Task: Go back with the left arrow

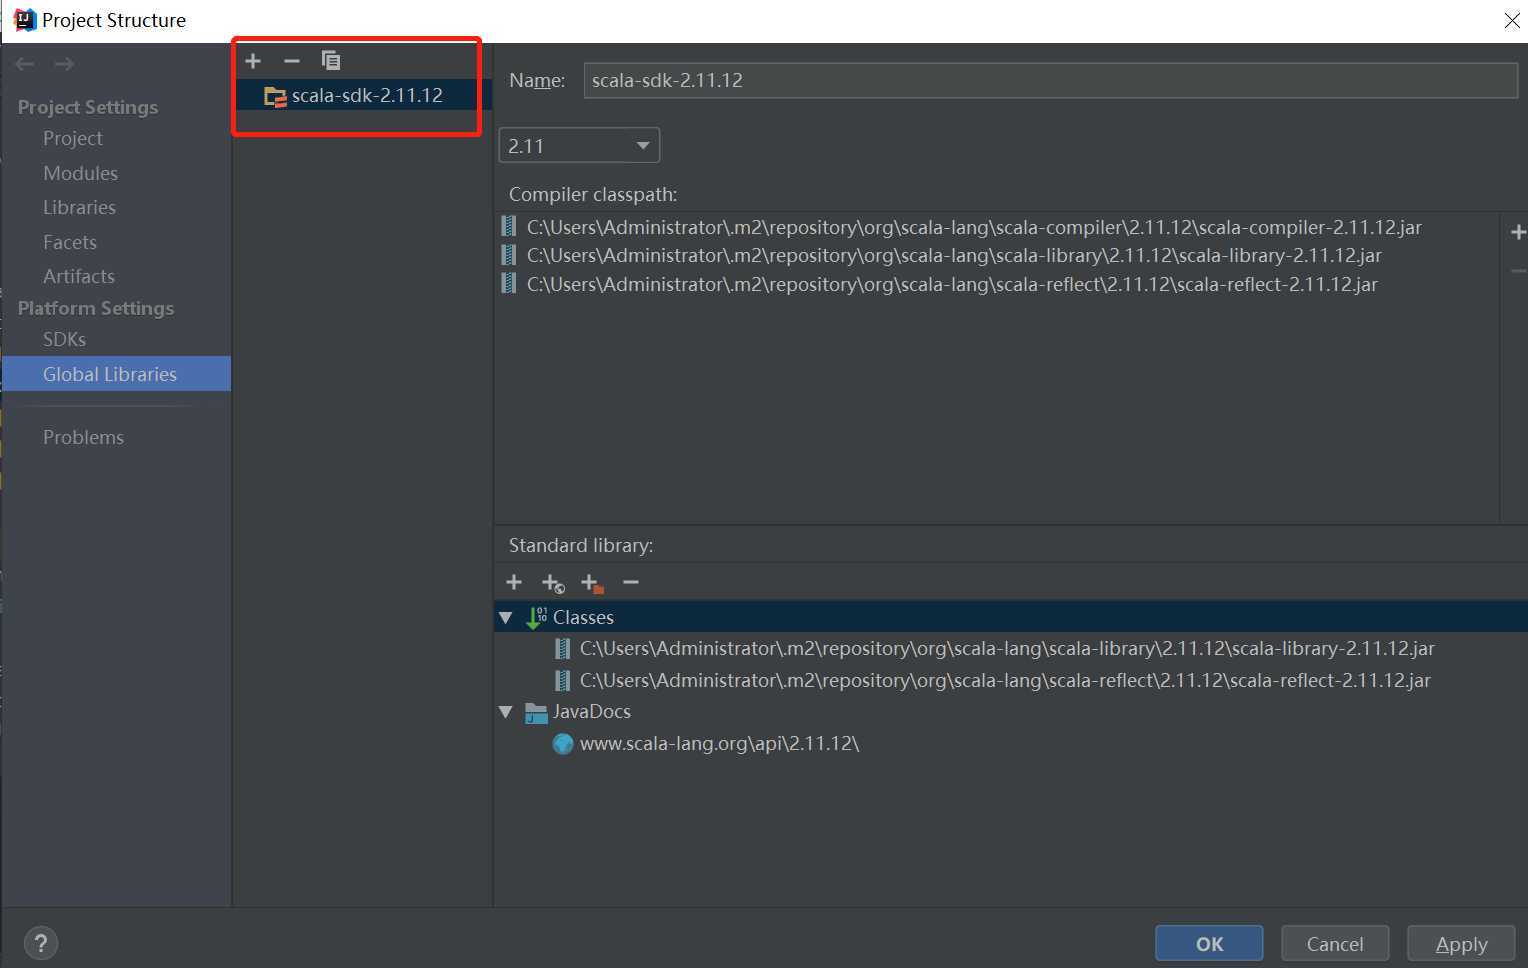Action: (25, 64)
